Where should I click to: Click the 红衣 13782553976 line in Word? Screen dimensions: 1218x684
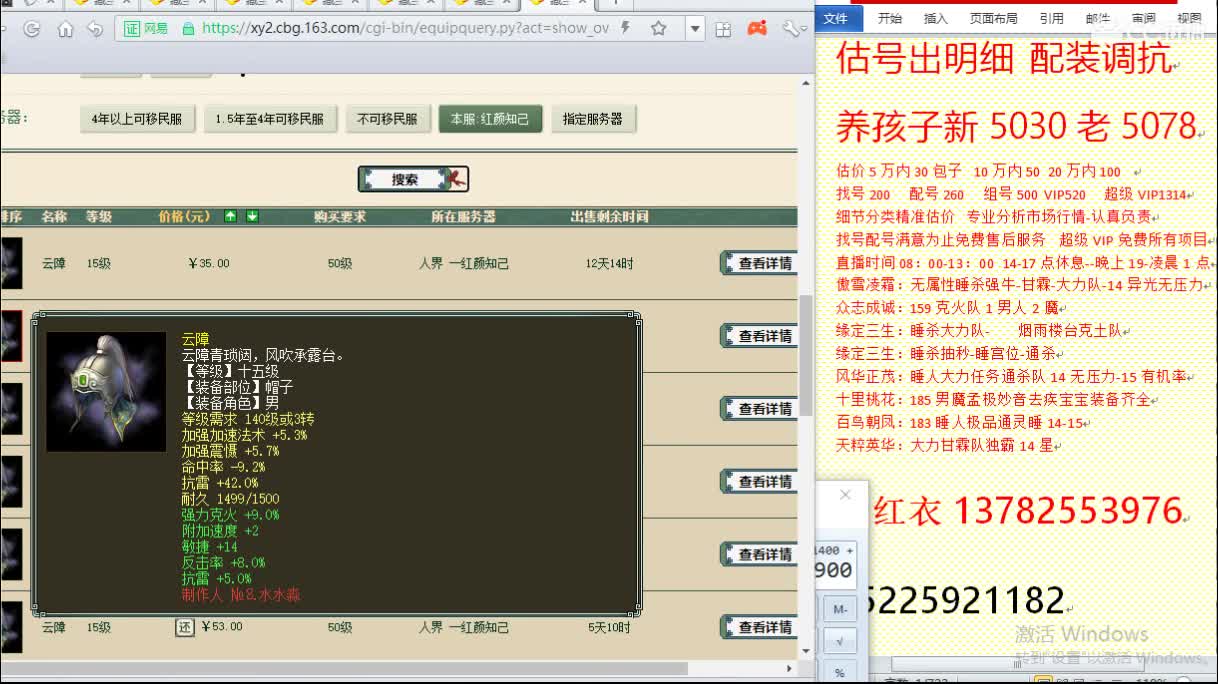tap(1029, 511)
